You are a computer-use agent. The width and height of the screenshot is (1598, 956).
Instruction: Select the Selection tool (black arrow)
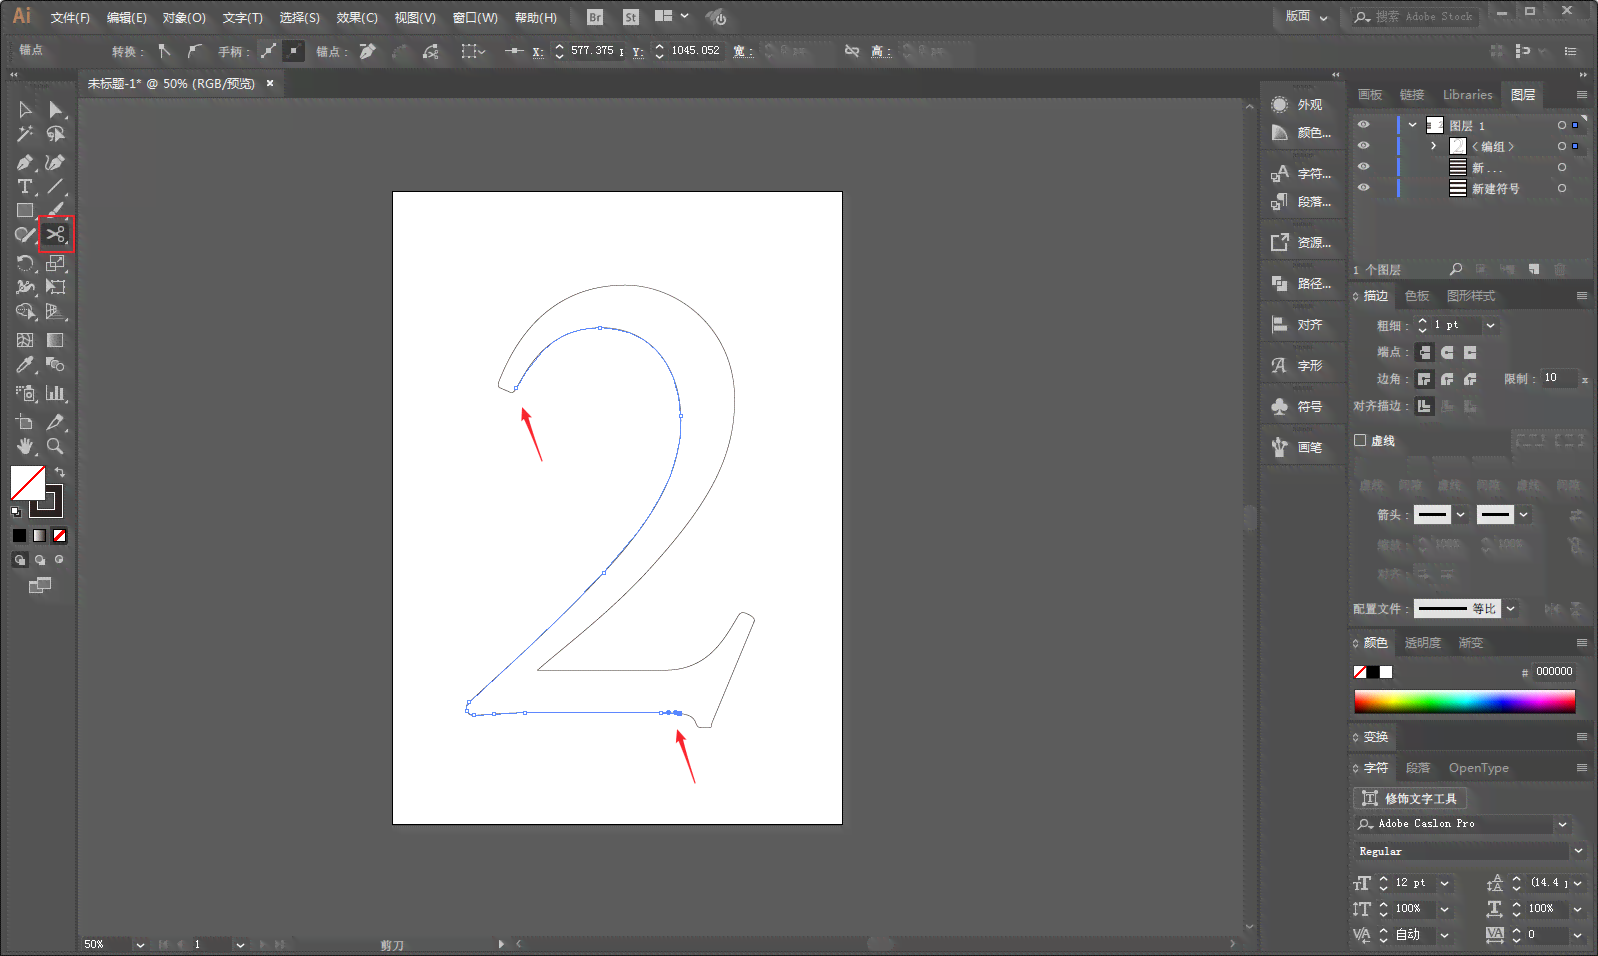pos(26,110)
